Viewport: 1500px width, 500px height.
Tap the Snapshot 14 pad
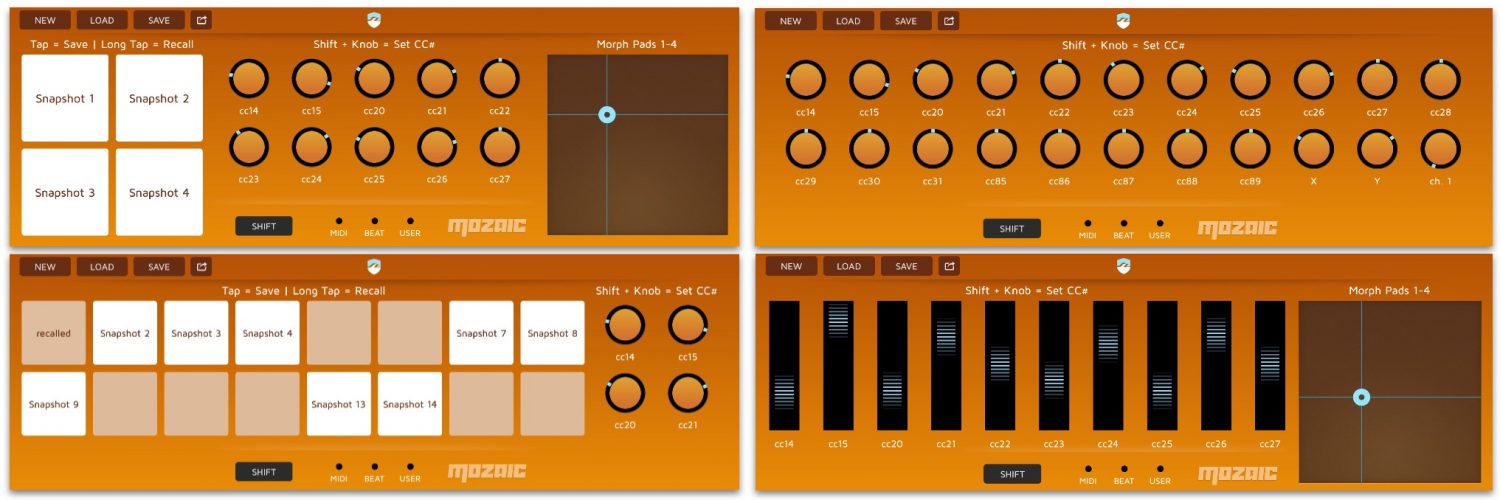410,404
